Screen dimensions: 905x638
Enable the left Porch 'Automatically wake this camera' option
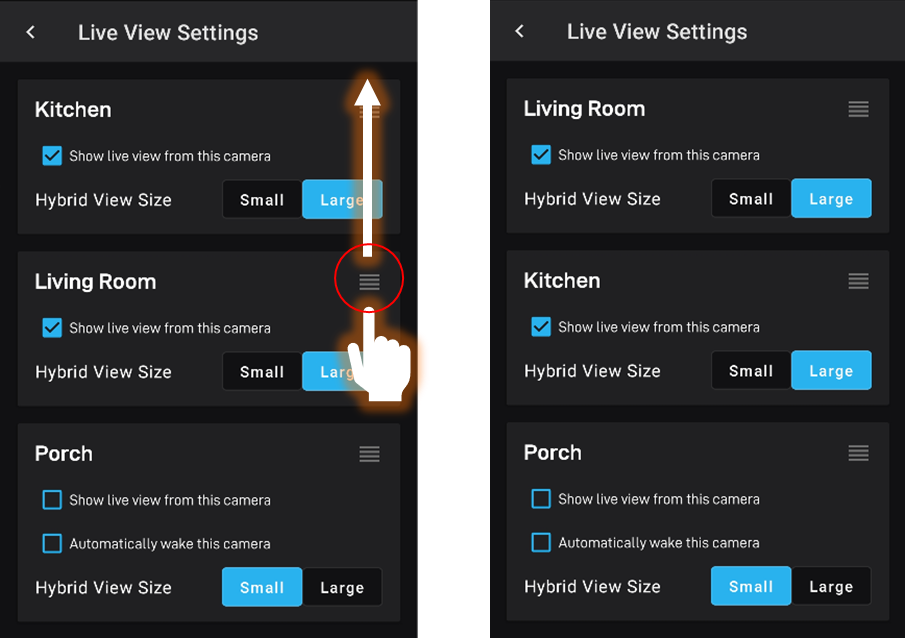pyautogui.click(x=52, y=543)
